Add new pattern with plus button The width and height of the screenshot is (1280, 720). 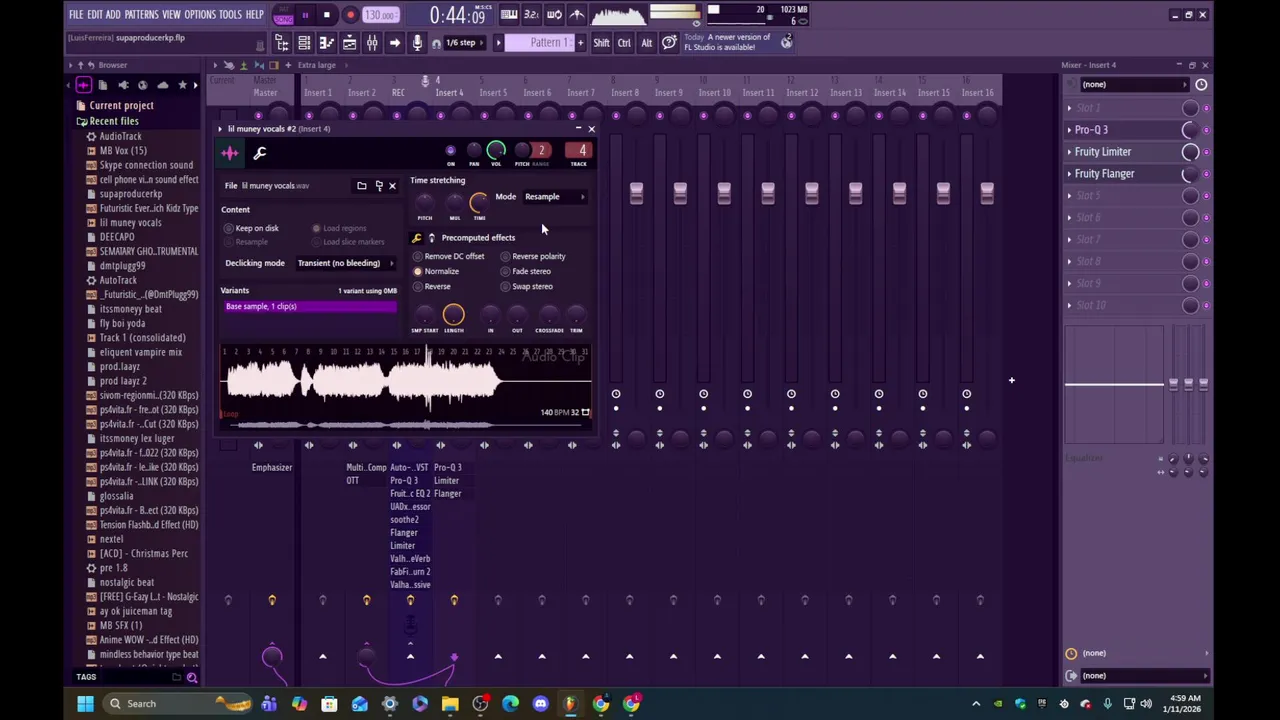click(x=580, y=43)
